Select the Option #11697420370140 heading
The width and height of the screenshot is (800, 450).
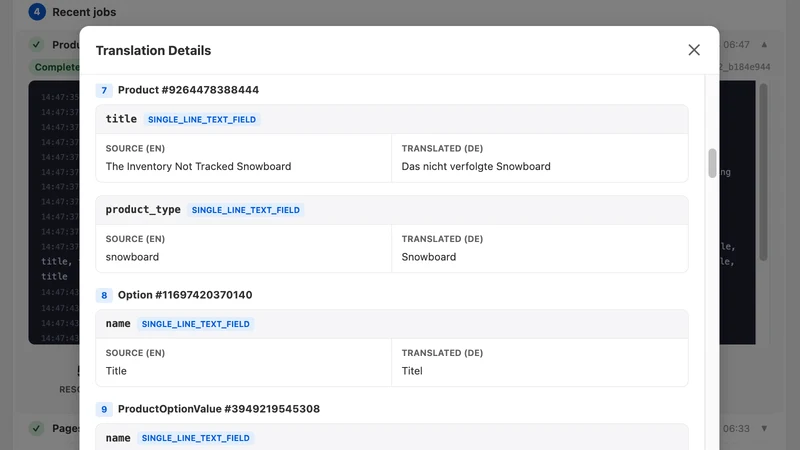click(185, 295)
